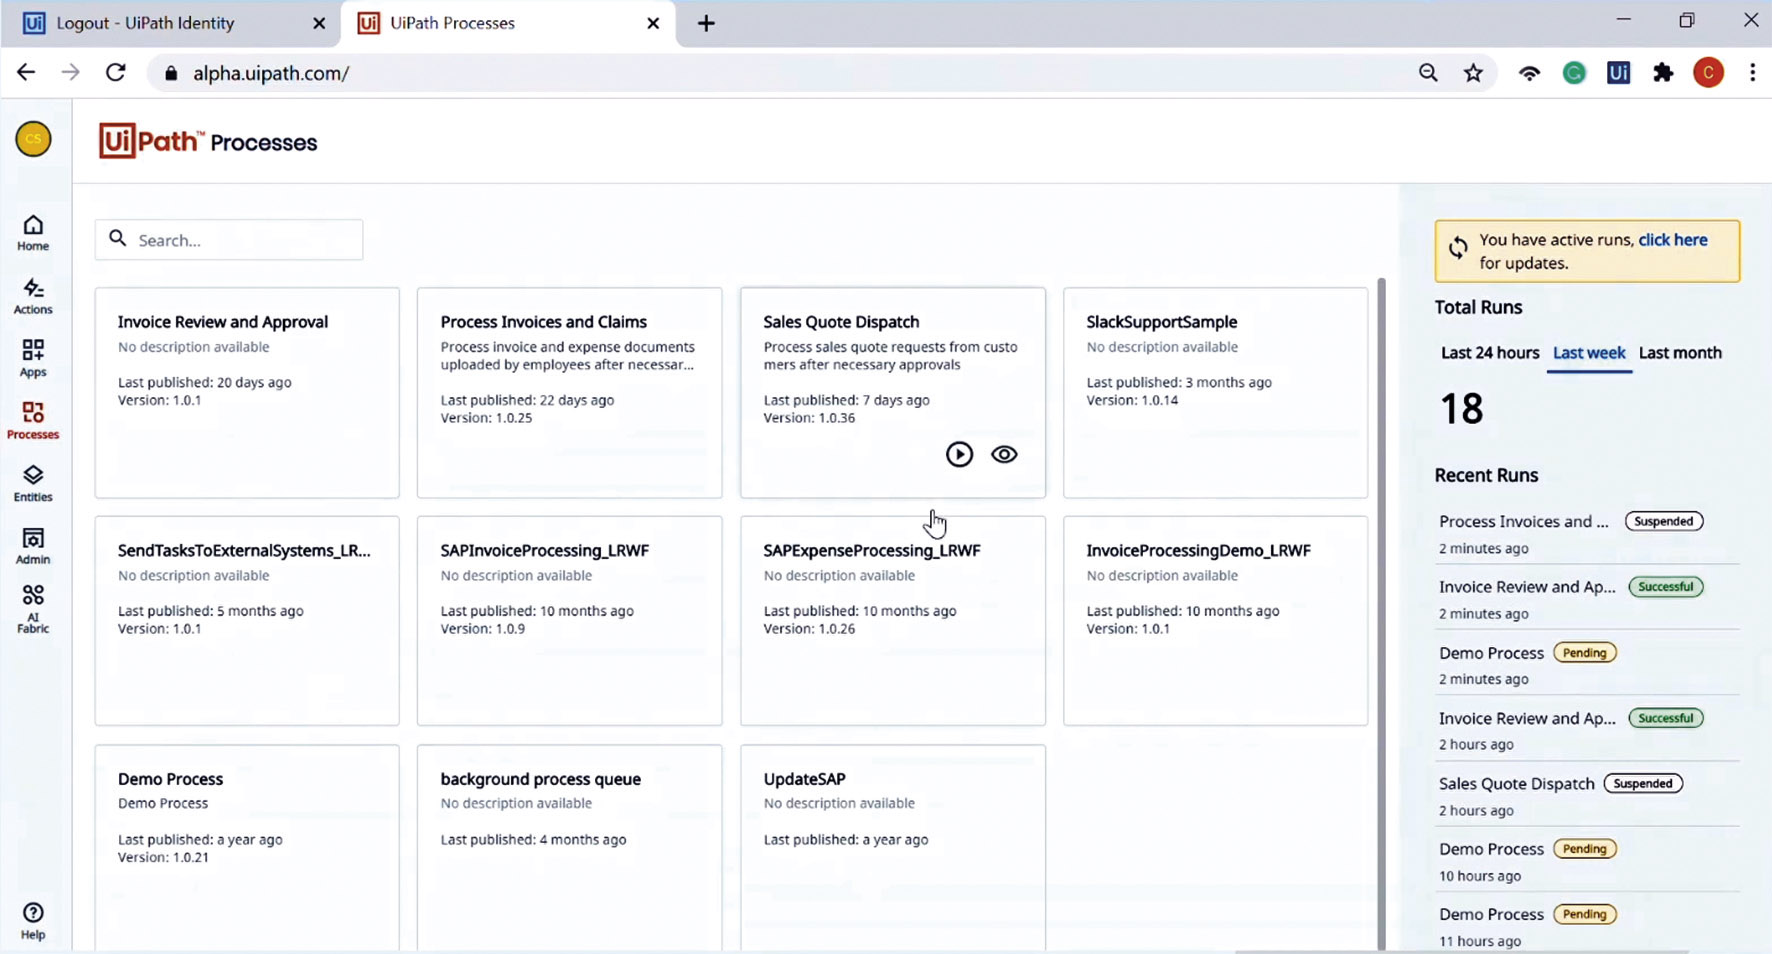This screenshot has width=1772, height=954.
Task: Show runs for Last 24 hours
Action: pos(1490,353)
